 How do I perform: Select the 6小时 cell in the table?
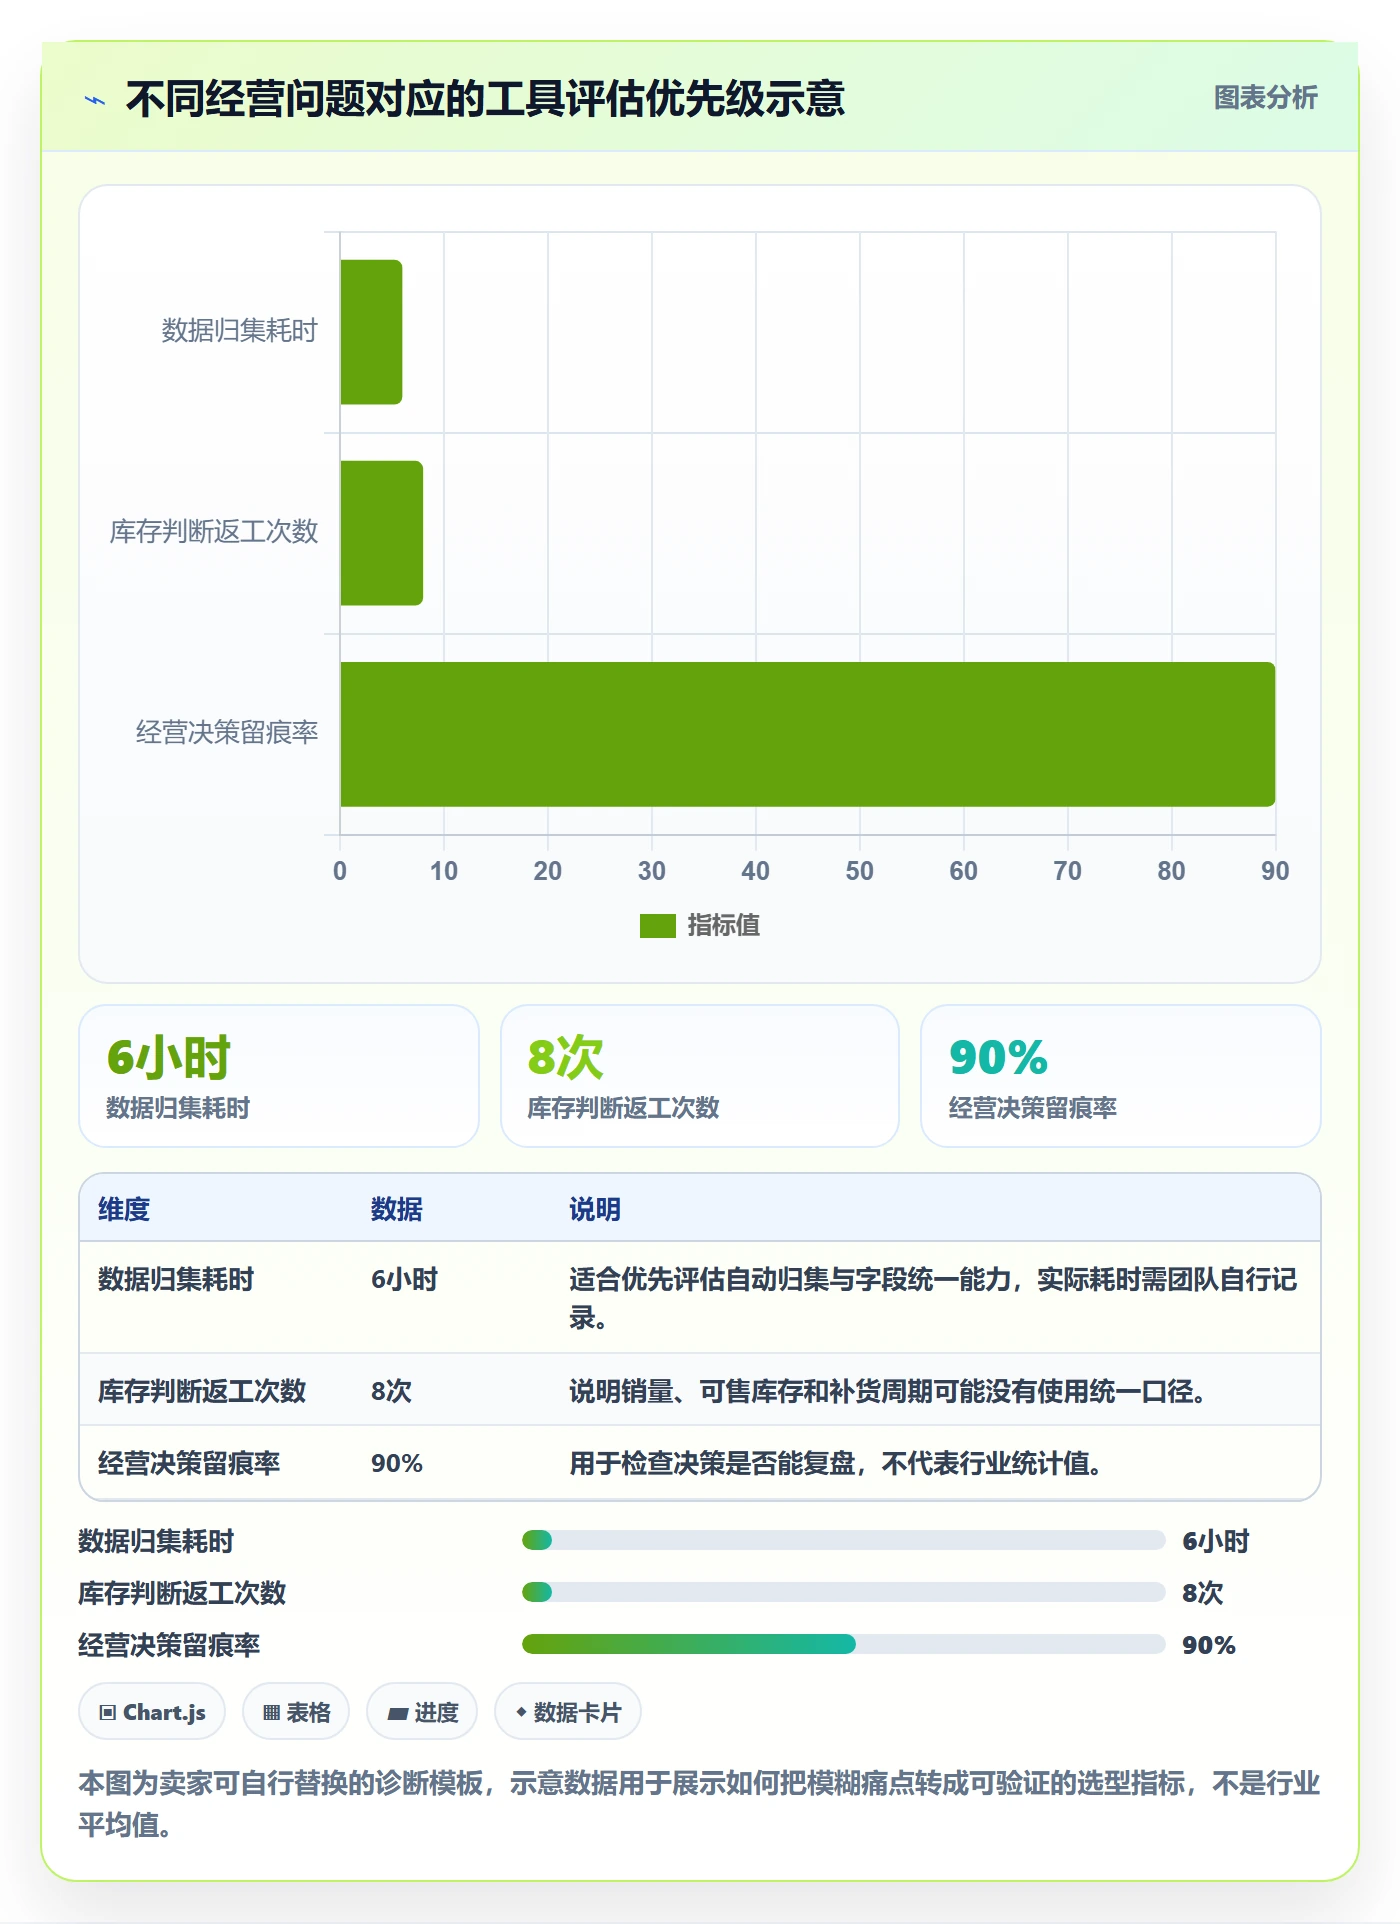coord(405,1279)
